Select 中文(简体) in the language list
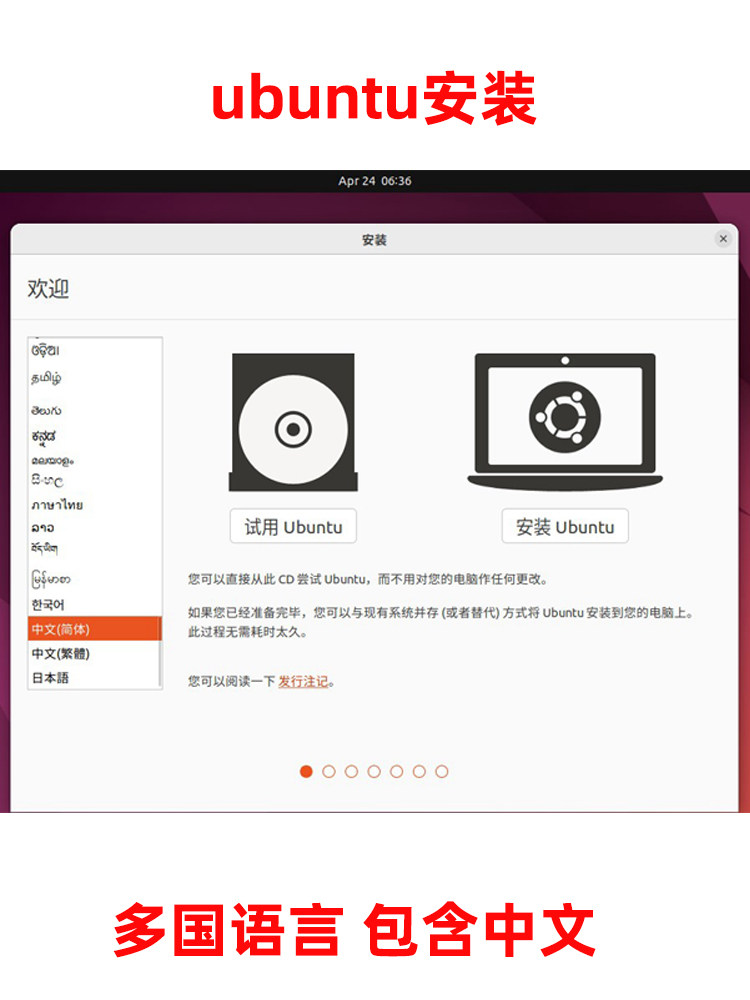Image resolution: width=750 pixels, height=1000 pixels. [x=94, y=629]
